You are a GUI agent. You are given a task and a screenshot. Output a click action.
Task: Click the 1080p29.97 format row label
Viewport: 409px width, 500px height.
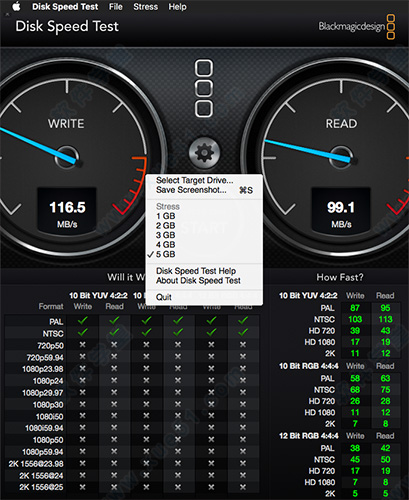coord(43,393)
